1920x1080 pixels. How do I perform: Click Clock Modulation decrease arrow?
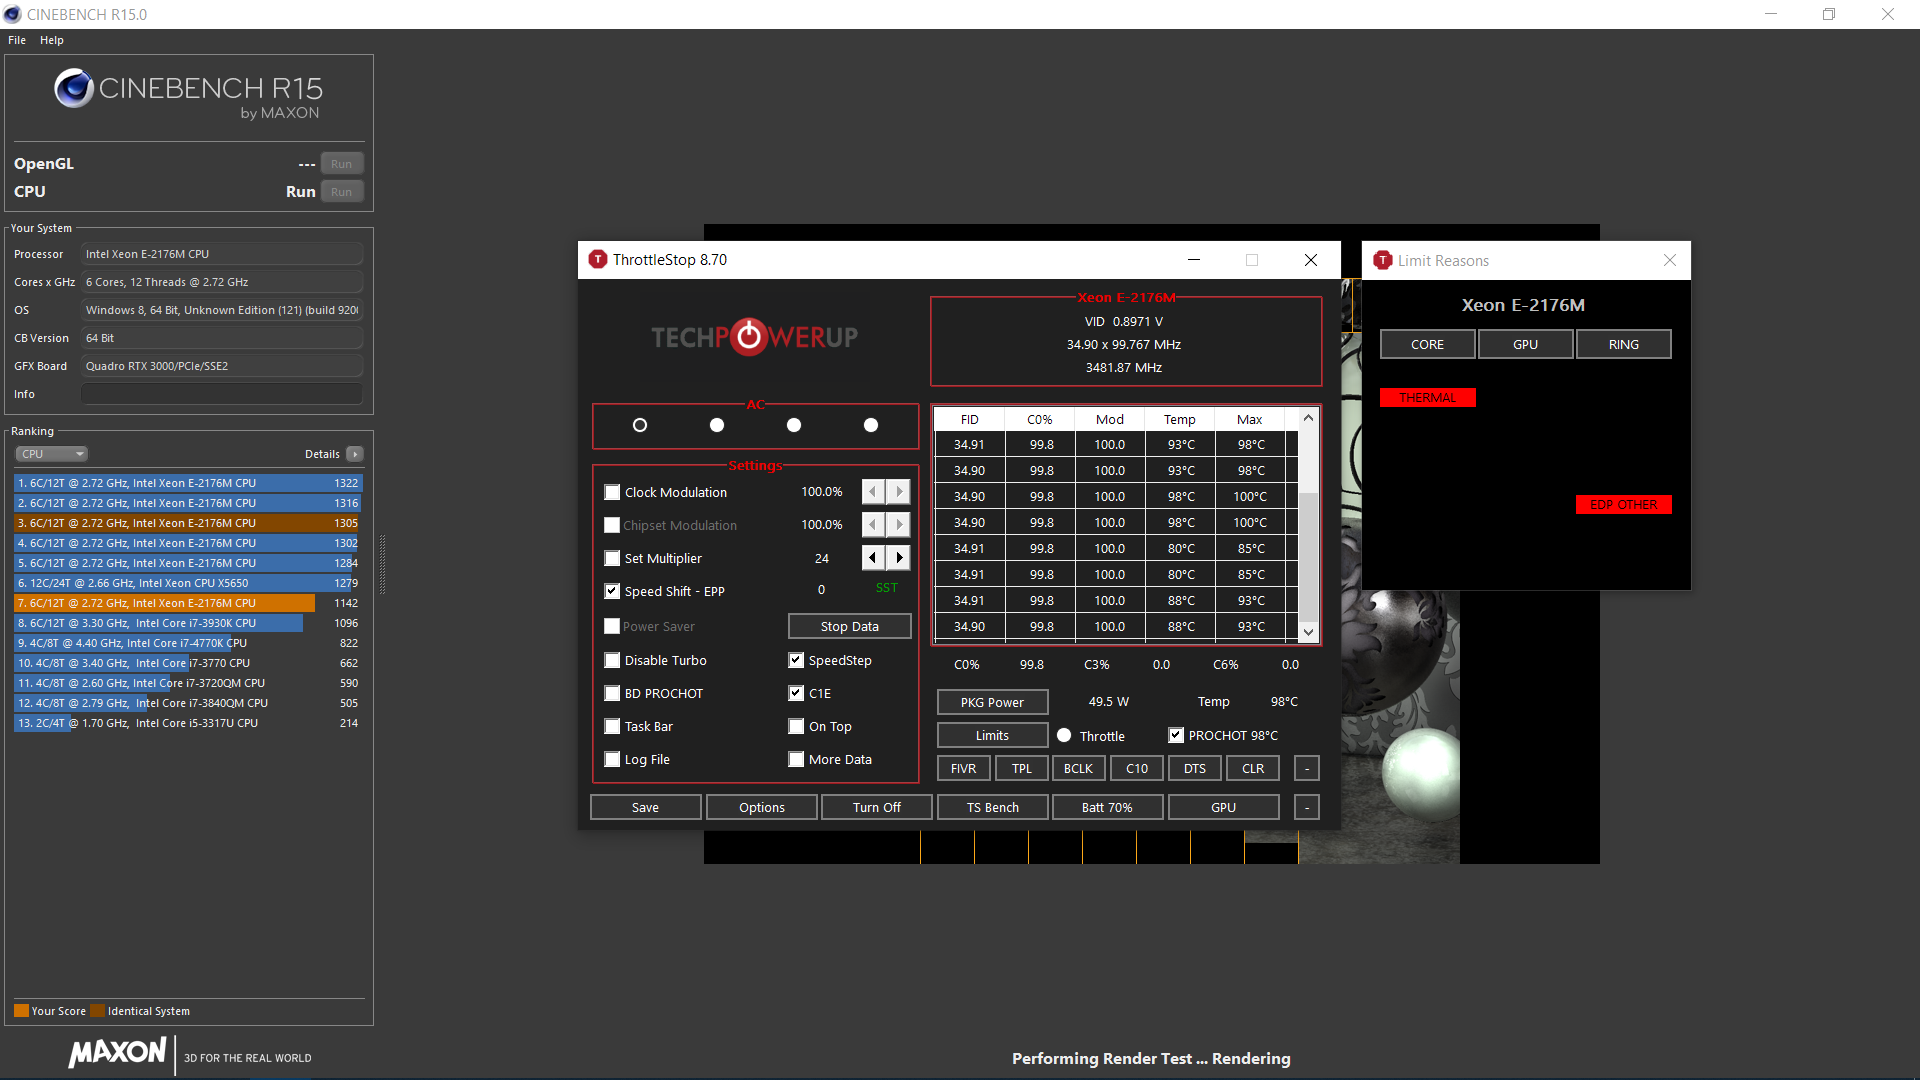(x=873, y=492)
